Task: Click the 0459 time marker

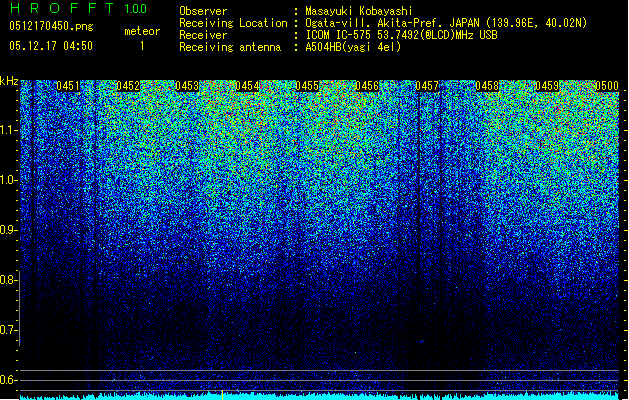Action: click(547, 86)
